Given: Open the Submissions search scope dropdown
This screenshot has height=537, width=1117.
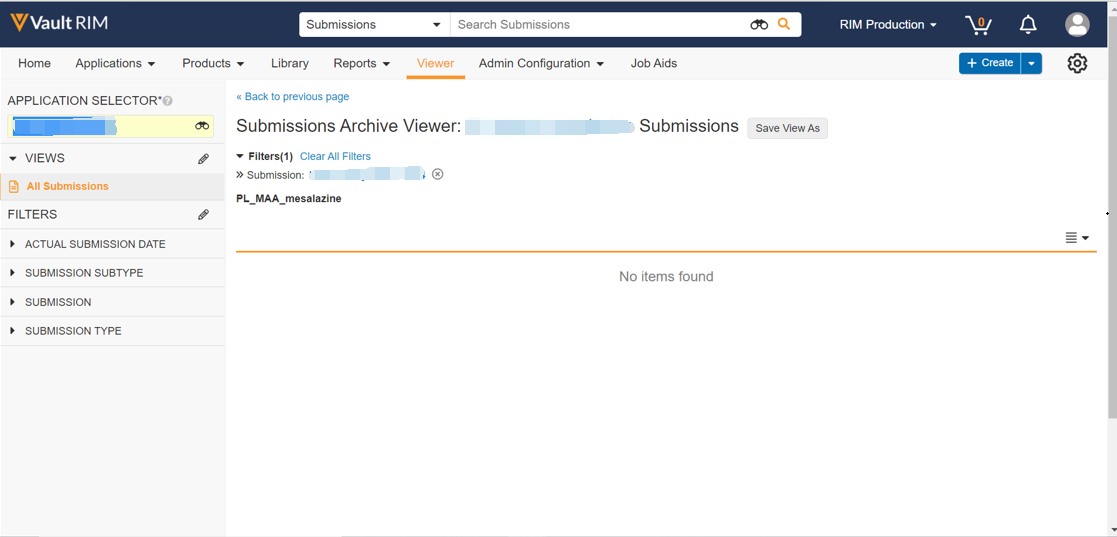Looking at the screenshot, I should (x=374, y=24).
